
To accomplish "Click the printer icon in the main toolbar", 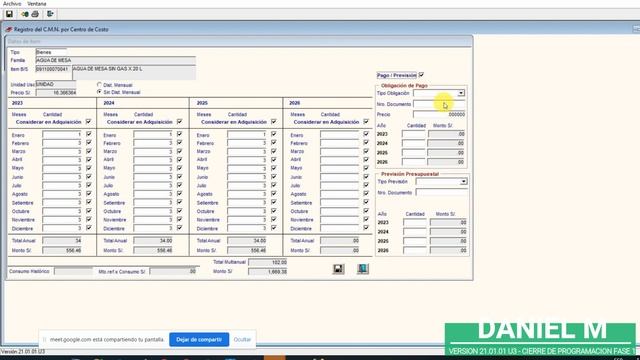I will click(x=35, y=14).
